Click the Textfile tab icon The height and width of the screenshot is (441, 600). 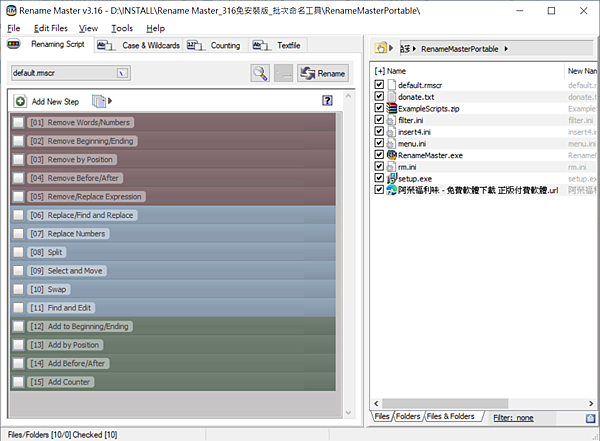click(261, 46)
